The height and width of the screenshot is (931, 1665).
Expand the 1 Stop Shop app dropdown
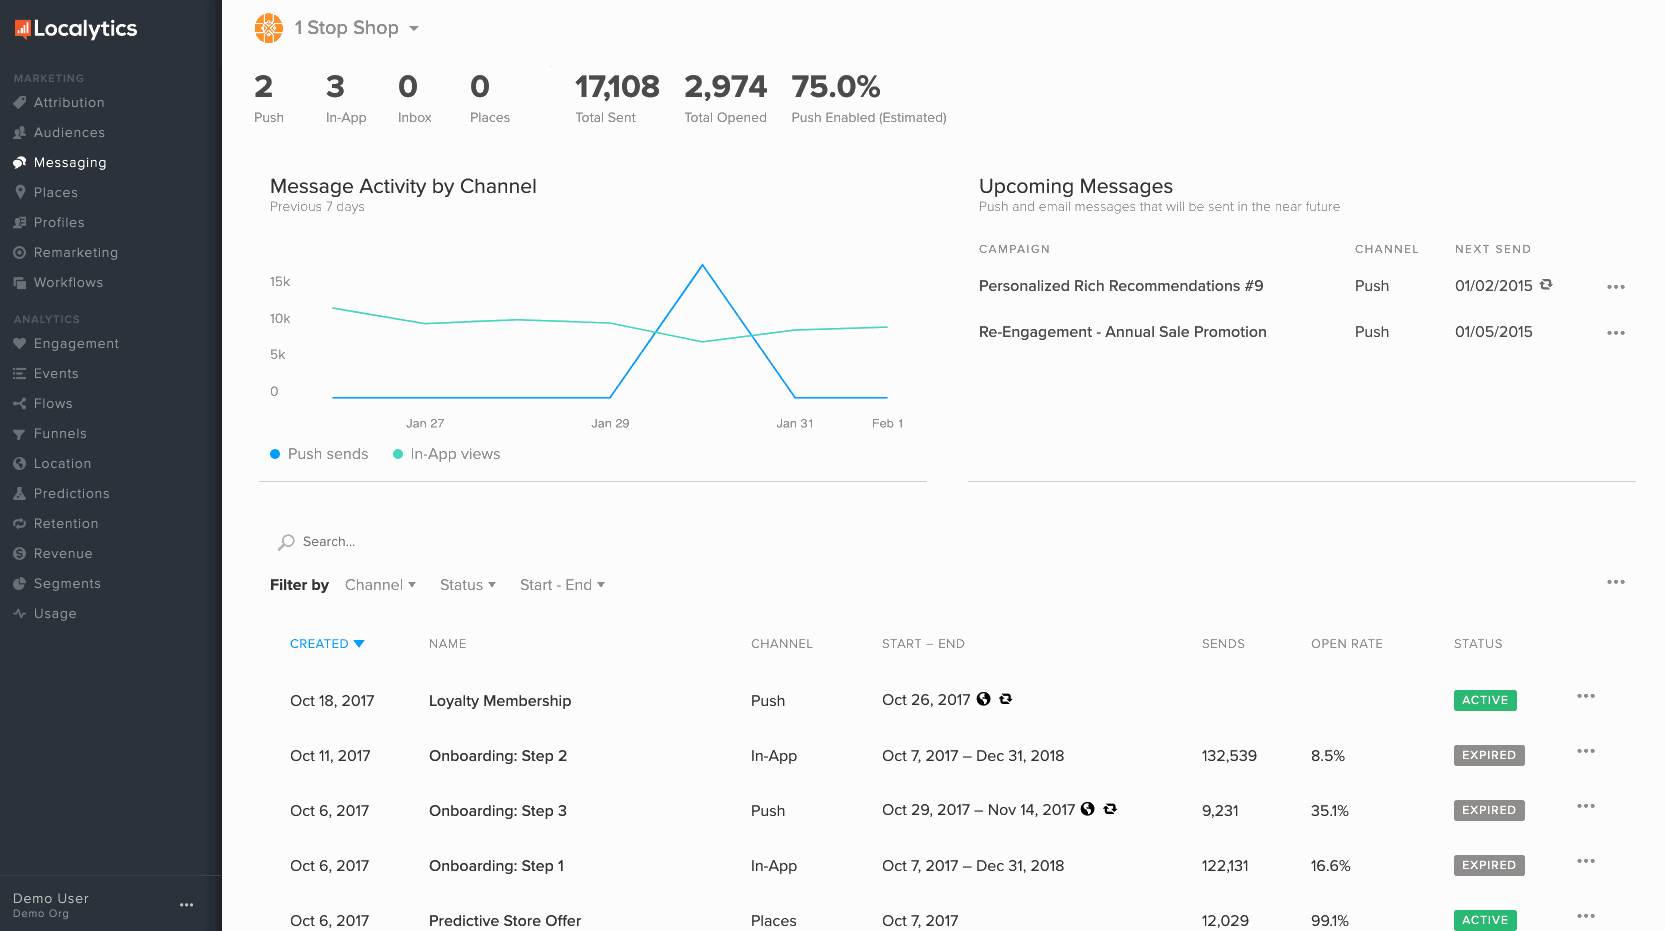(x=414, y=28)
